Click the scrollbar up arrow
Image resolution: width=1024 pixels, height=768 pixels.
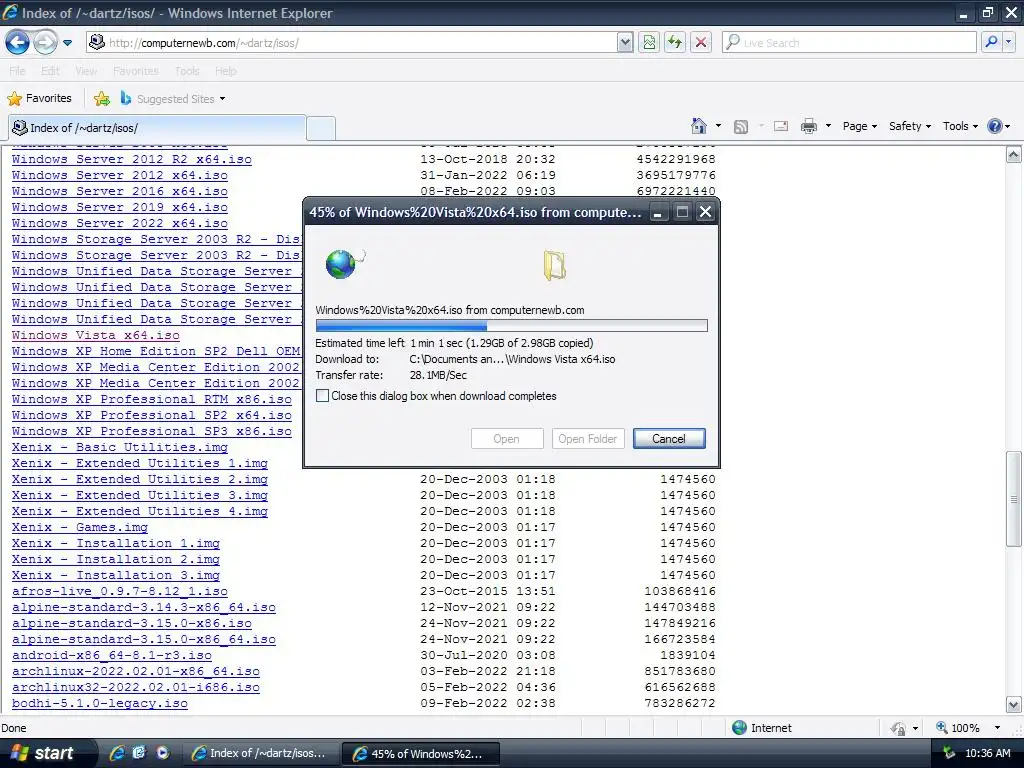pyautogui.click(x=1014, y=154)
